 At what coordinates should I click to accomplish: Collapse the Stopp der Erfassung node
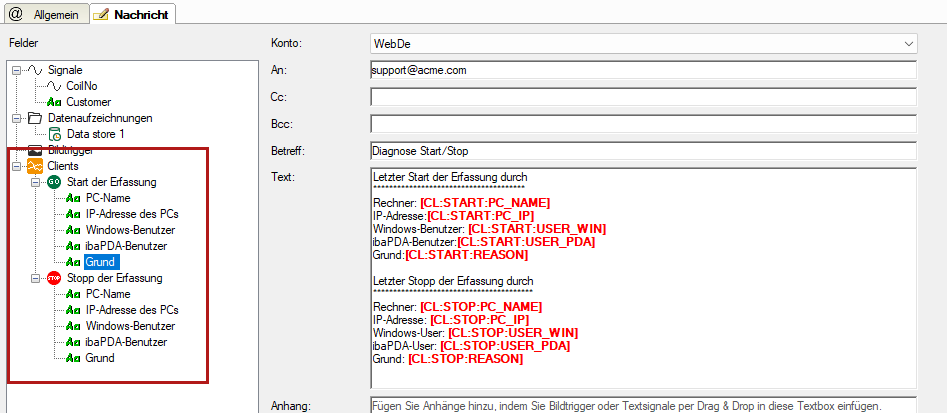tap(35, 278)
